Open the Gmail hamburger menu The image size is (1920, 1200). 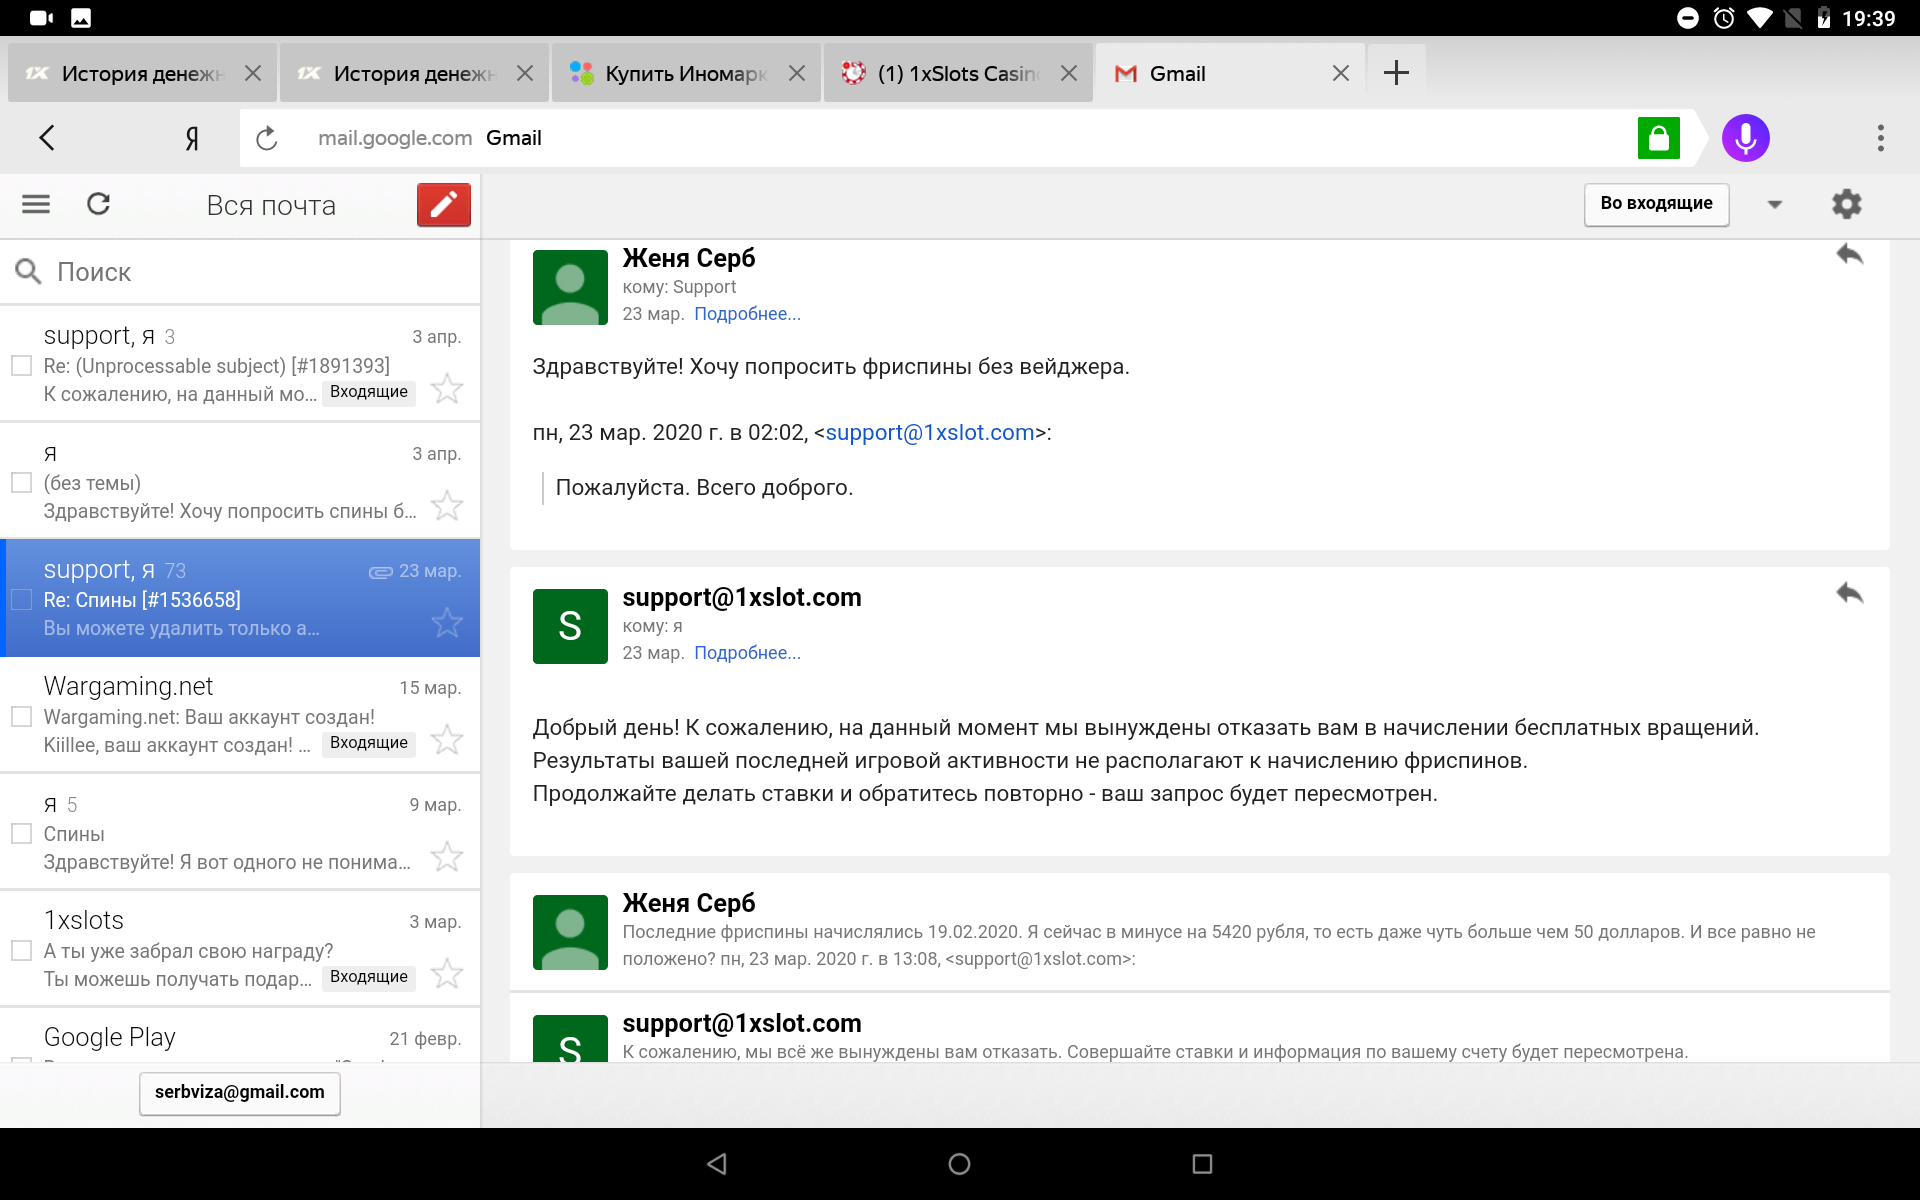coord(36,205)
